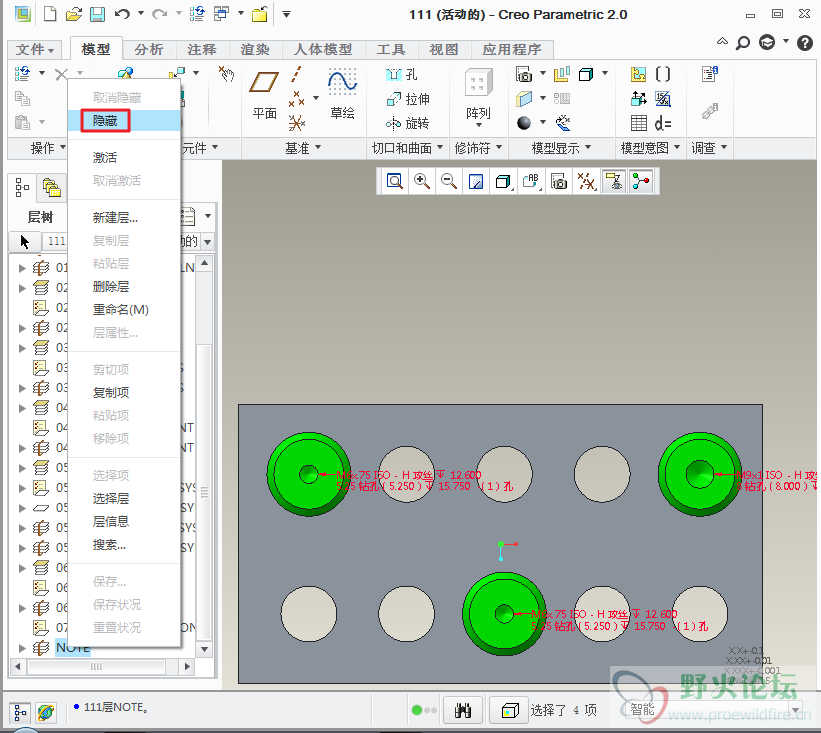The image size is (821, 733).
Task: Click the Zoom In magnifier icon
Action: 421,181
